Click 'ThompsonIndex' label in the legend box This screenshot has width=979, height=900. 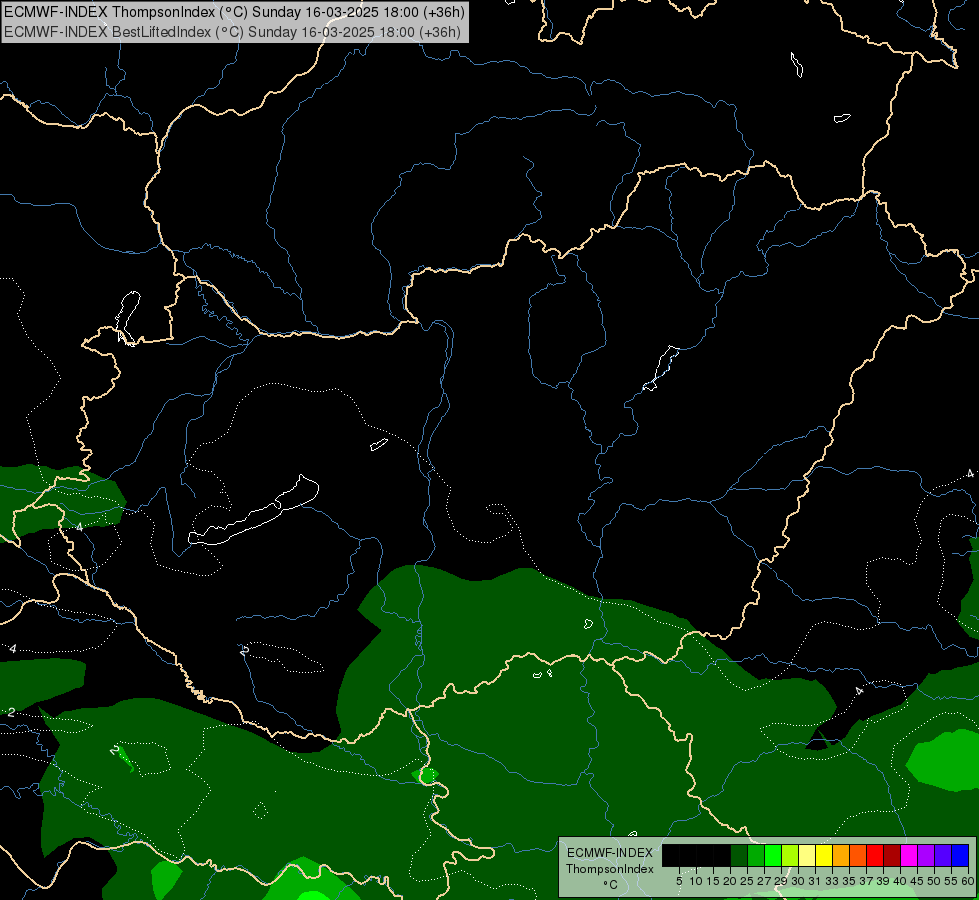(609, 869)
